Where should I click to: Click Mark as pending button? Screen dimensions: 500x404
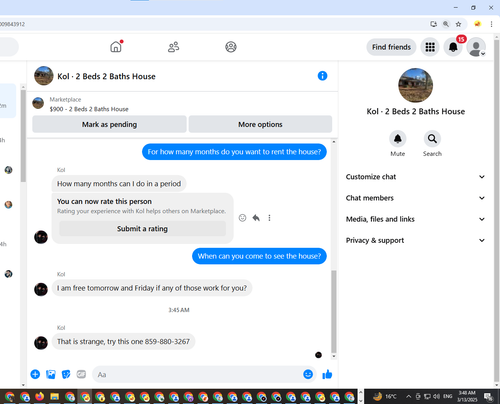(109, 124)
